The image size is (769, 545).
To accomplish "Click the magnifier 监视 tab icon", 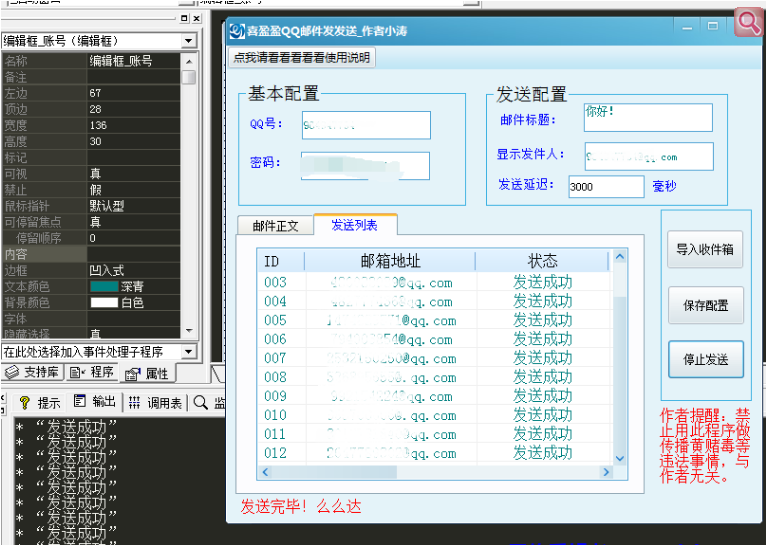I will tap(200, 403).
